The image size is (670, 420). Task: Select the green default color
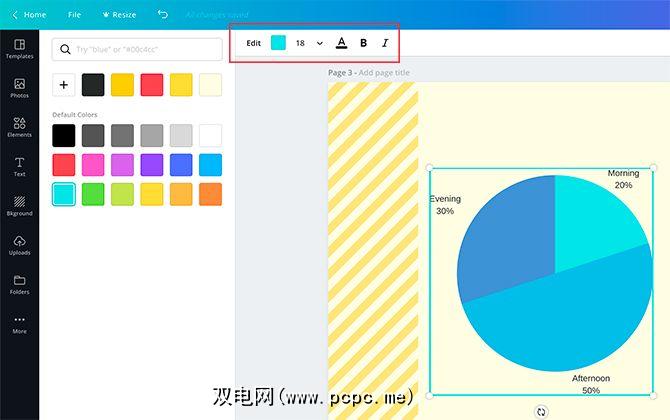coord(93,194)
